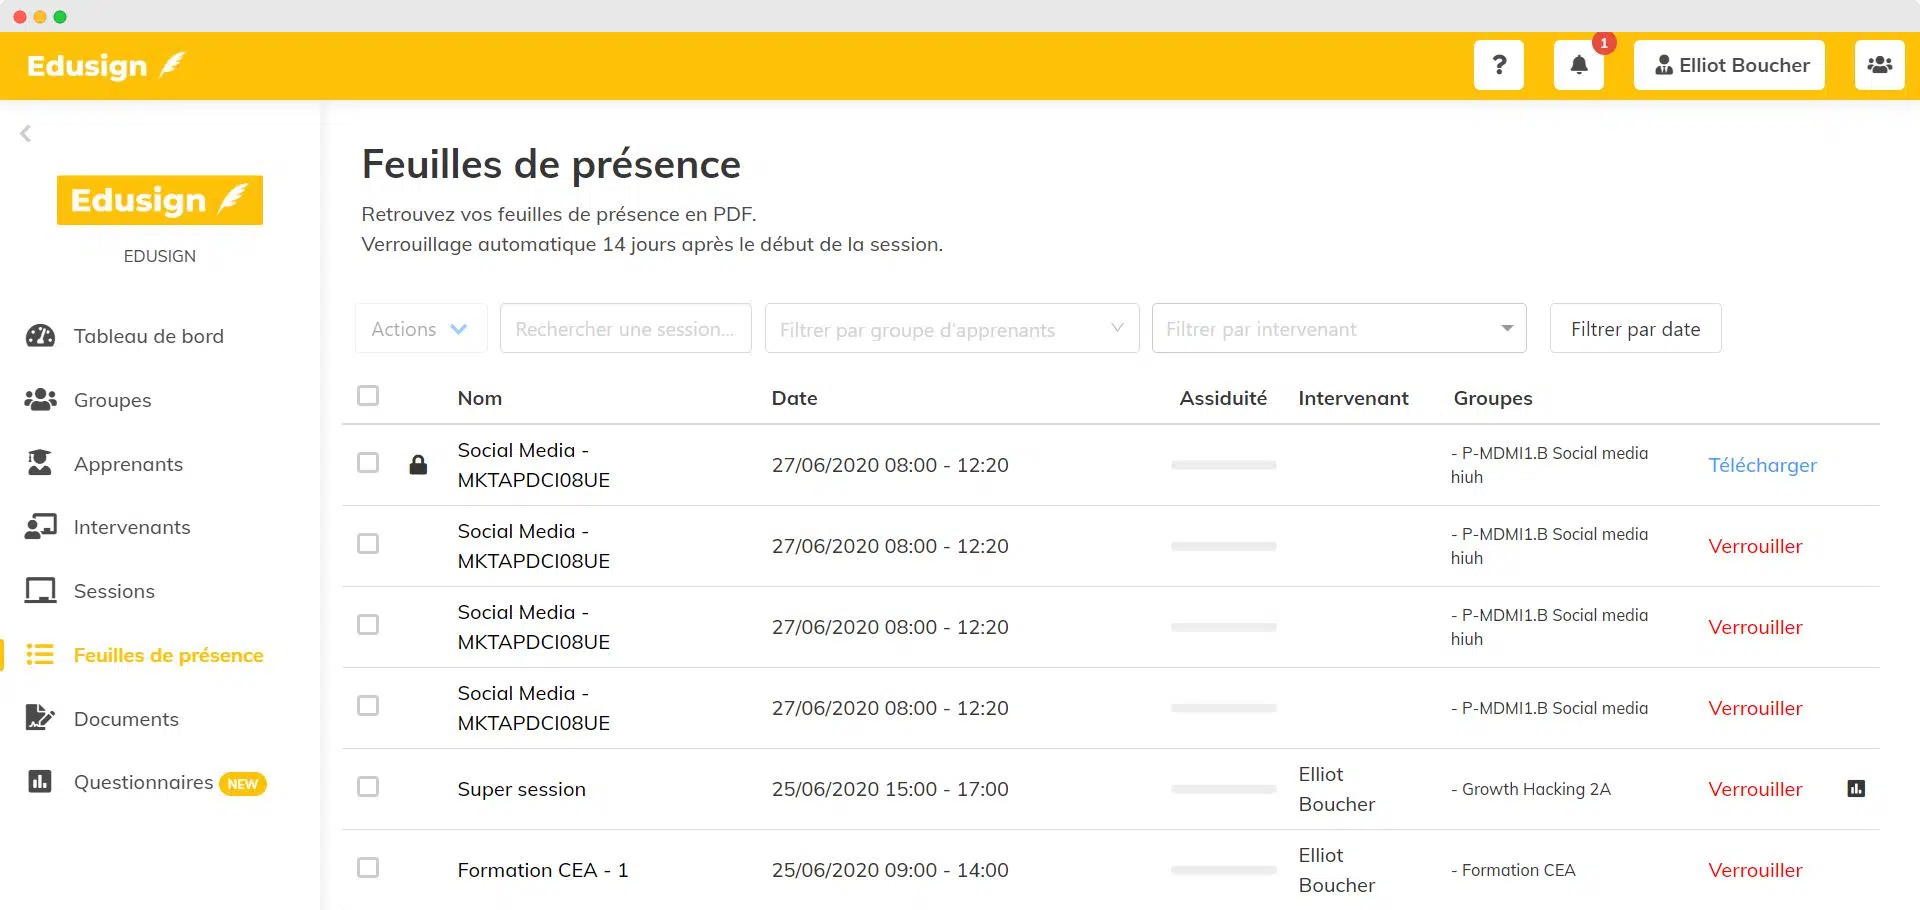Click the - Formation CEA group cell
The height and width of the screenshot is (910, 1920).
1513,870
